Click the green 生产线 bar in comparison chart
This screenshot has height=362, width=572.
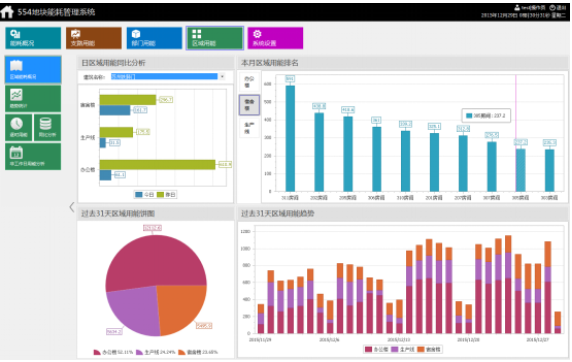coord(116,132)
